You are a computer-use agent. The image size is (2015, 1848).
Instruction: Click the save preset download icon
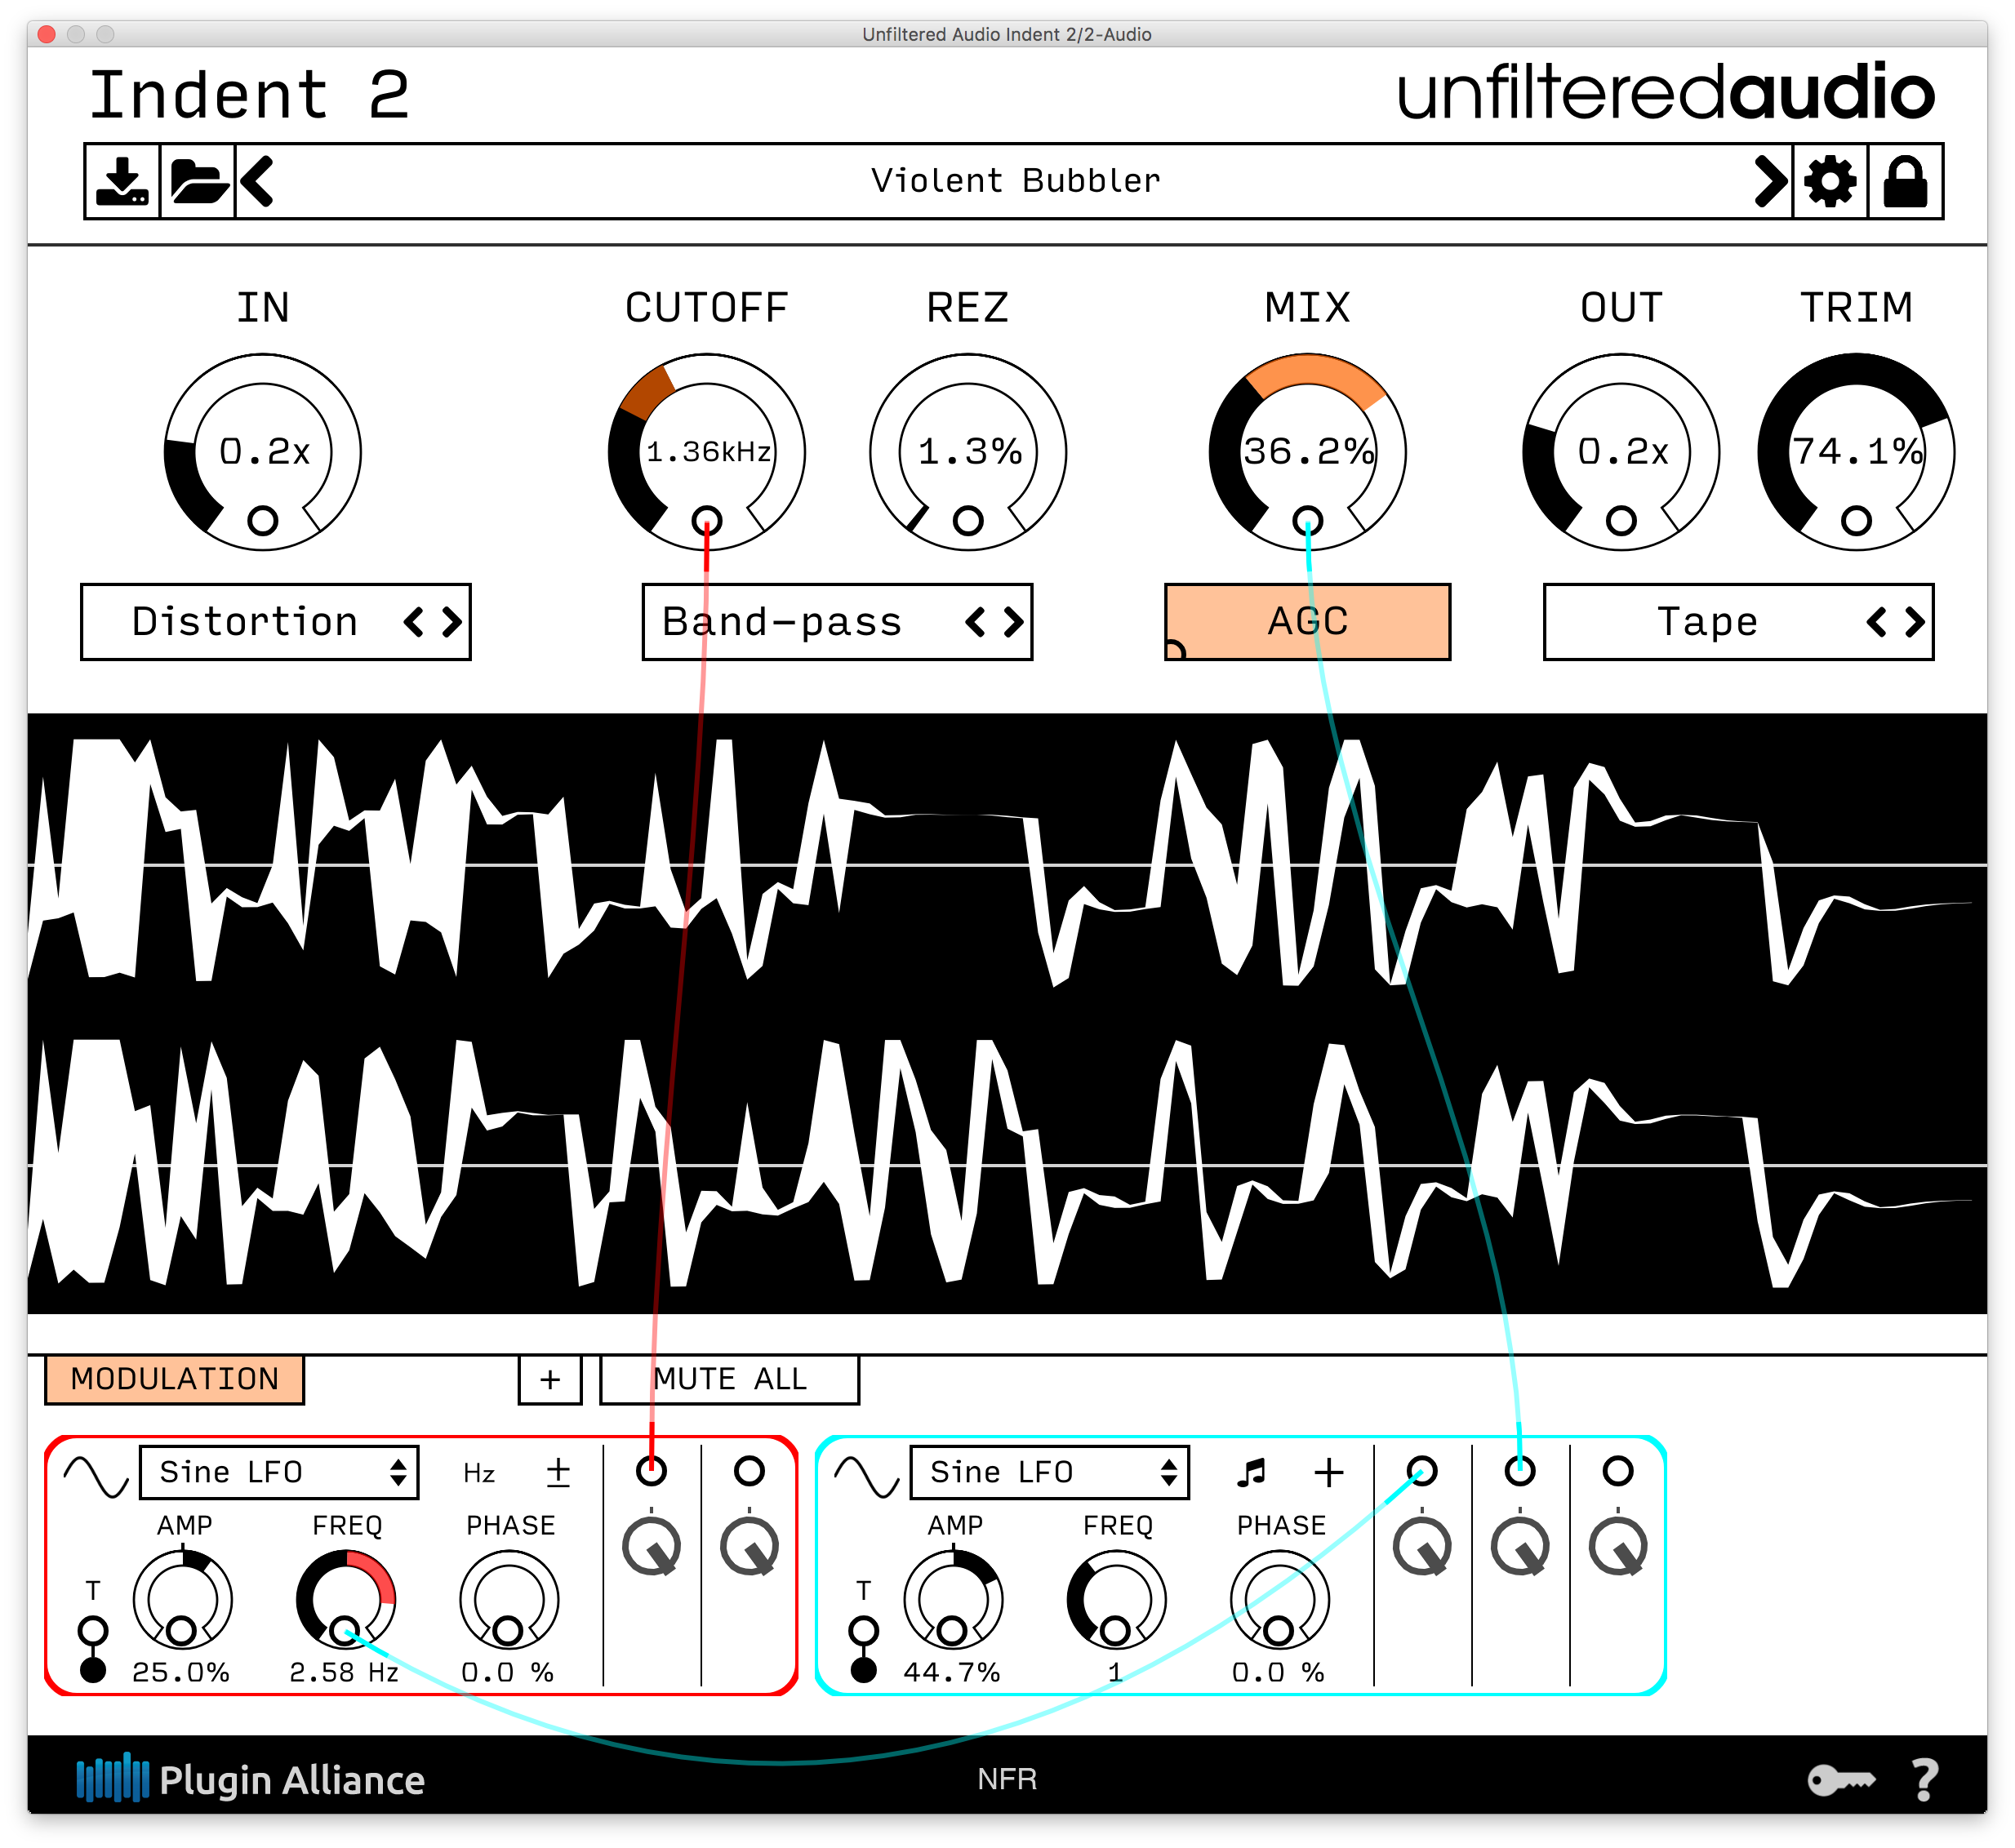click(122, 181)
